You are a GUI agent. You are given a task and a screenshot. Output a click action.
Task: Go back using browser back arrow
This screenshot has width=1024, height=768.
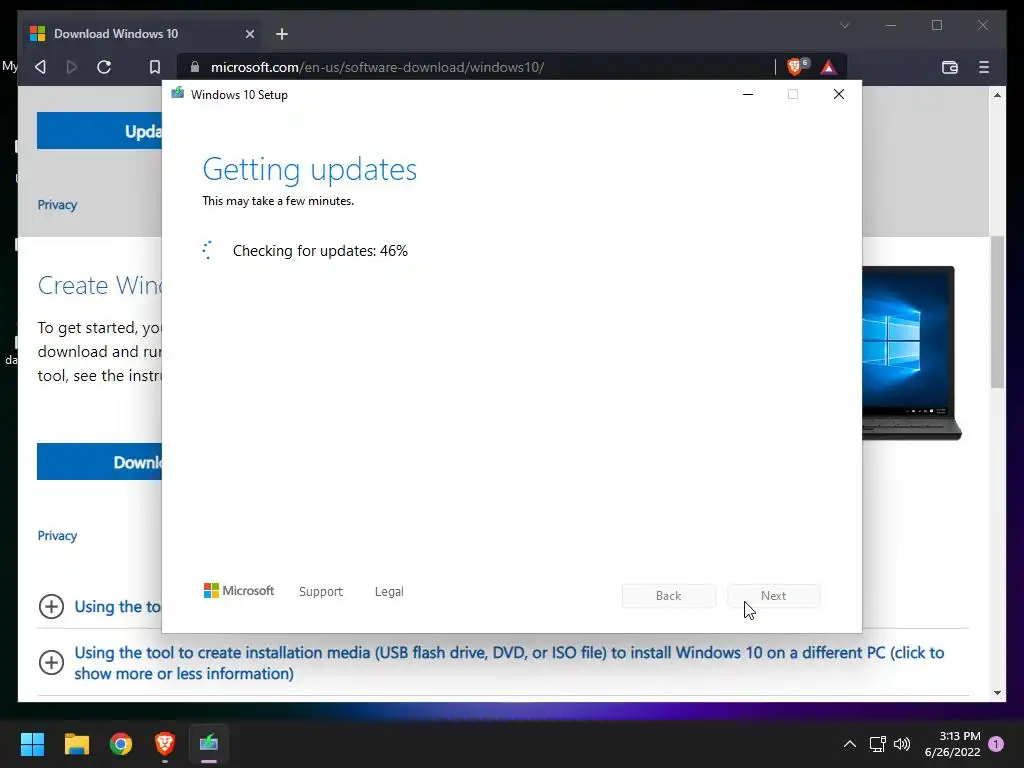[x=40, y=67]
